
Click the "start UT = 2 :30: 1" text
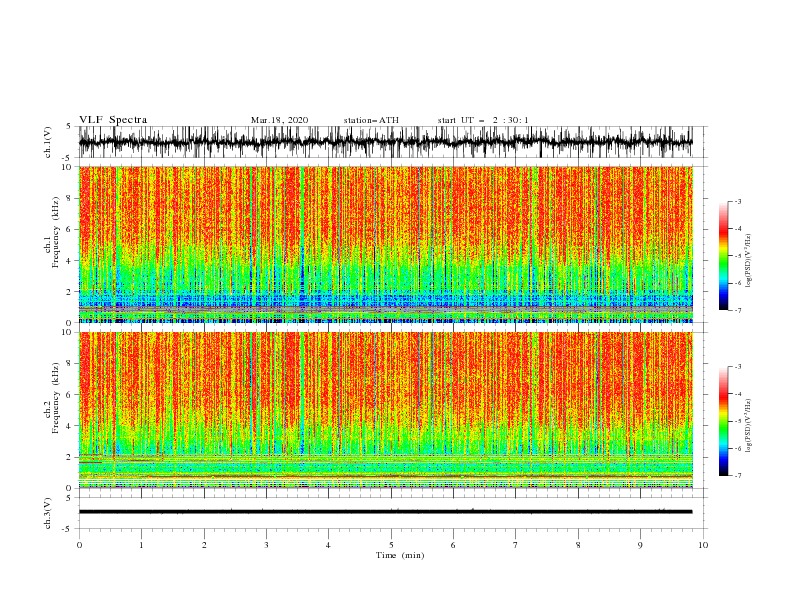(x=483, y=120)
